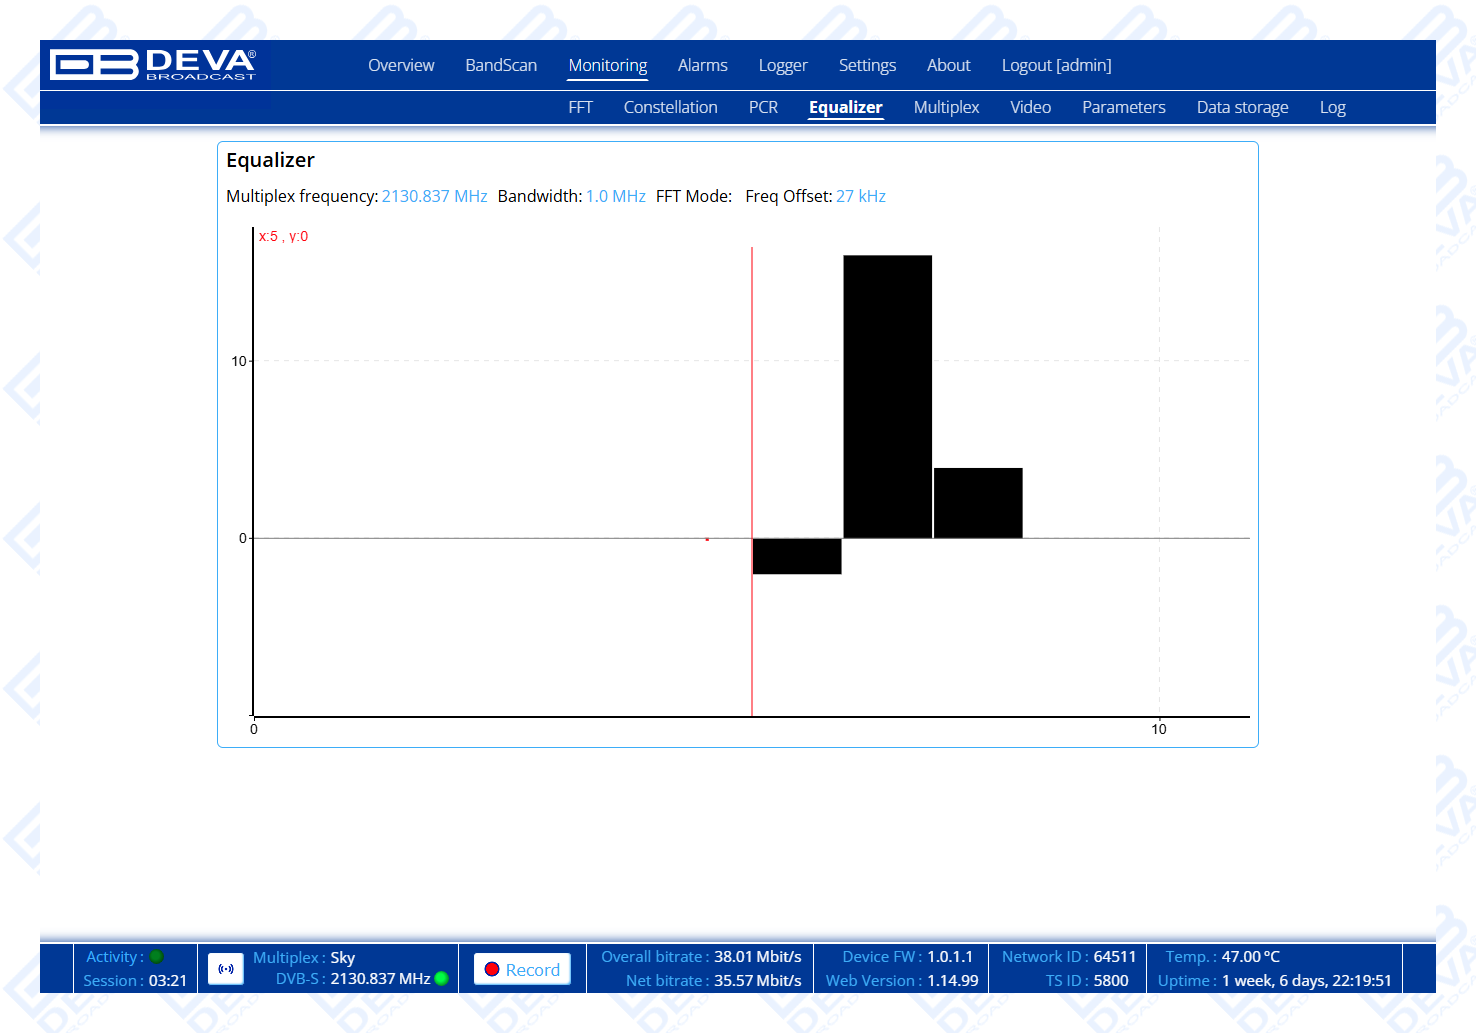Go to the BandScan menu
This screenshot has width=1476, height=1033.
coord(501,66)
